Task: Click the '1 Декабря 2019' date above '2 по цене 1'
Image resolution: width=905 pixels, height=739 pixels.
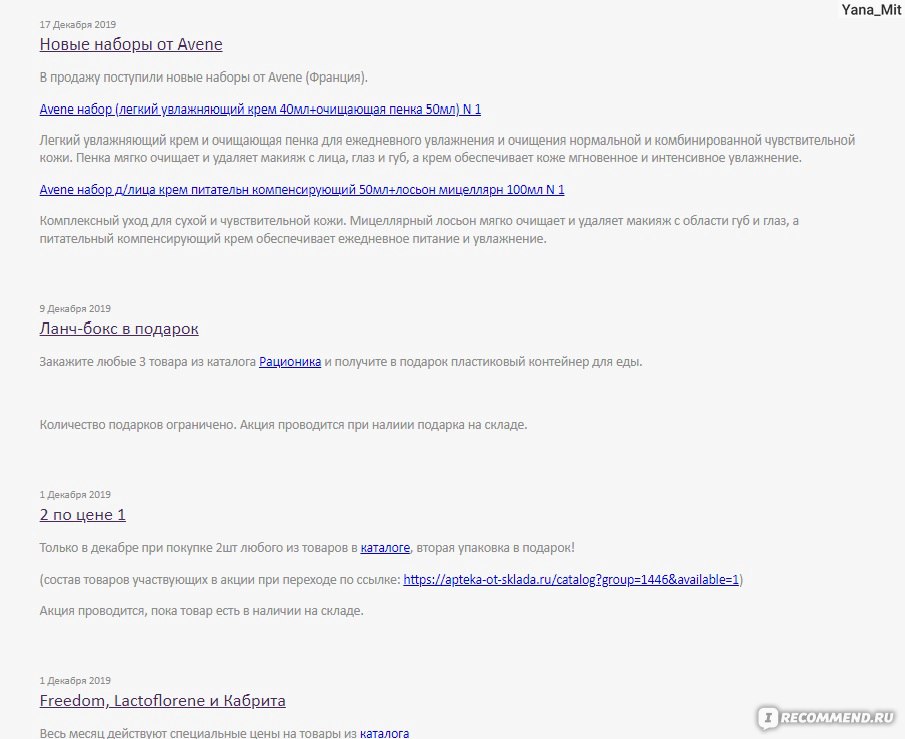Action: 75,494
